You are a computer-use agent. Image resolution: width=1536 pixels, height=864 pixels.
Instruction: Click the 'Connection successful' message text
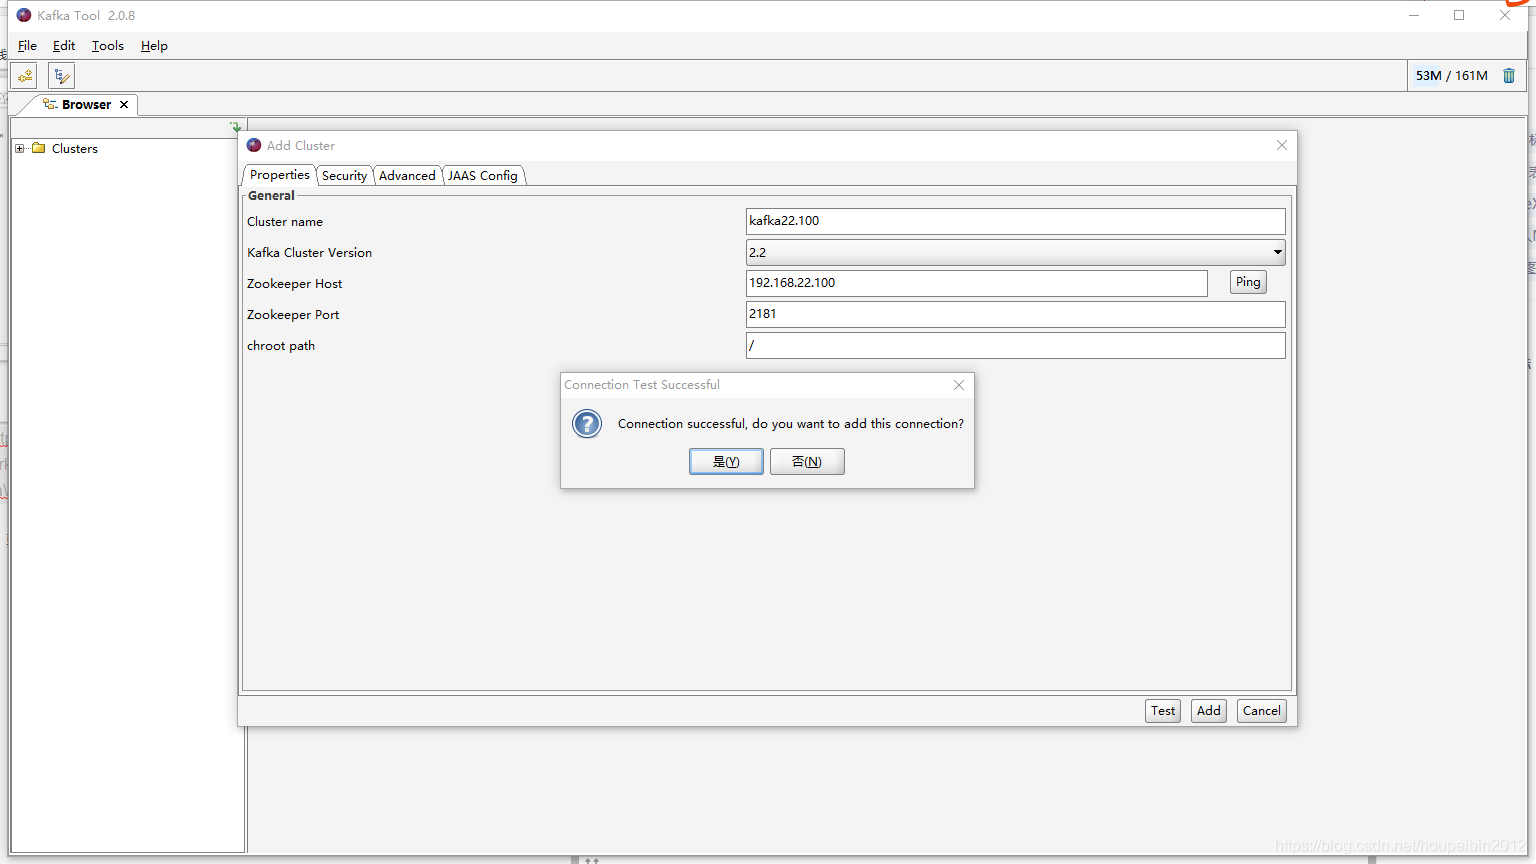(x=791, y=424)
